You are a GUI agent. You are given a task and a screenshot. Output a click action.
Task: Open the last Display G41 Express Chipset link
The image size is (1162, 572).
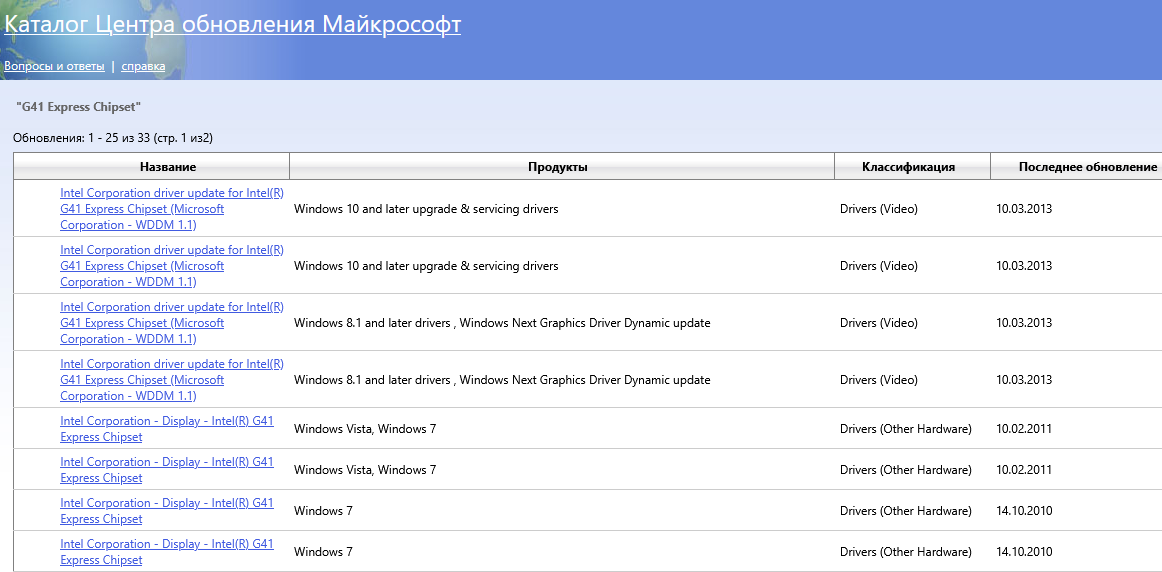coord(166,544)
